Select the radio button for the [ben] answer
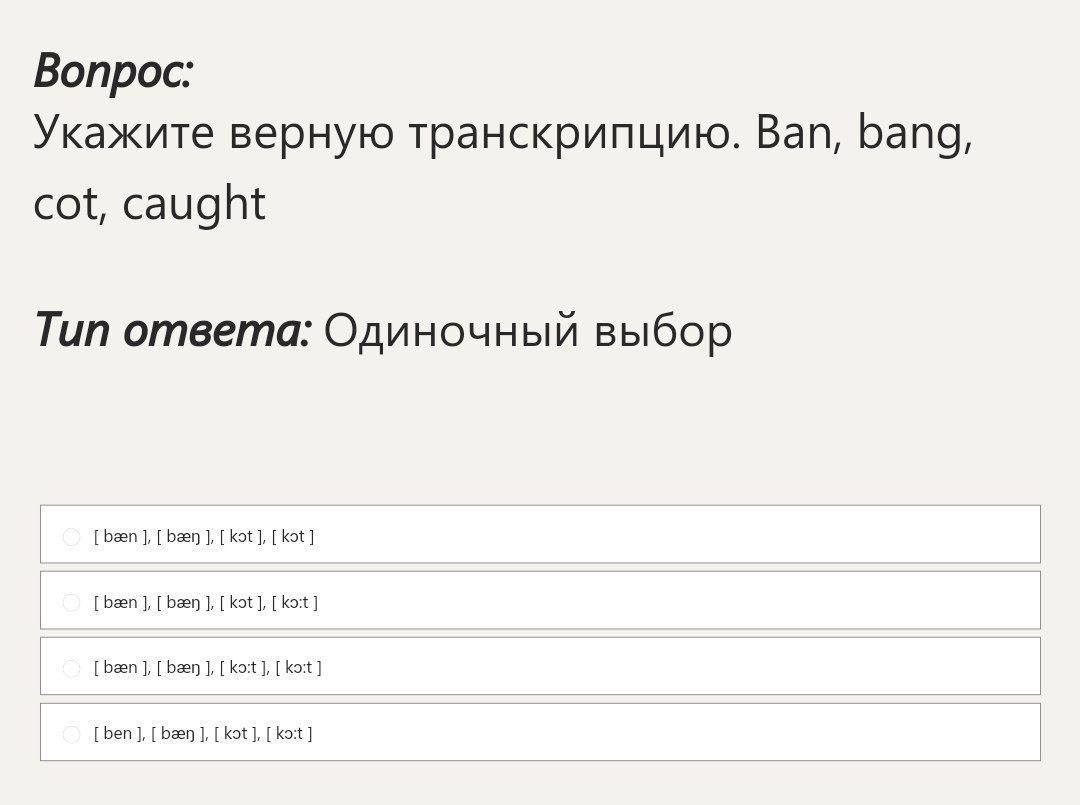This screenshot has height=805, width=1080. [71, 735]
